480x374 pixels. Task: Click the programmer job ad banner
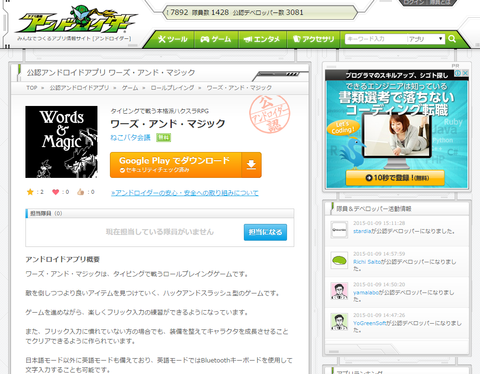397,128
